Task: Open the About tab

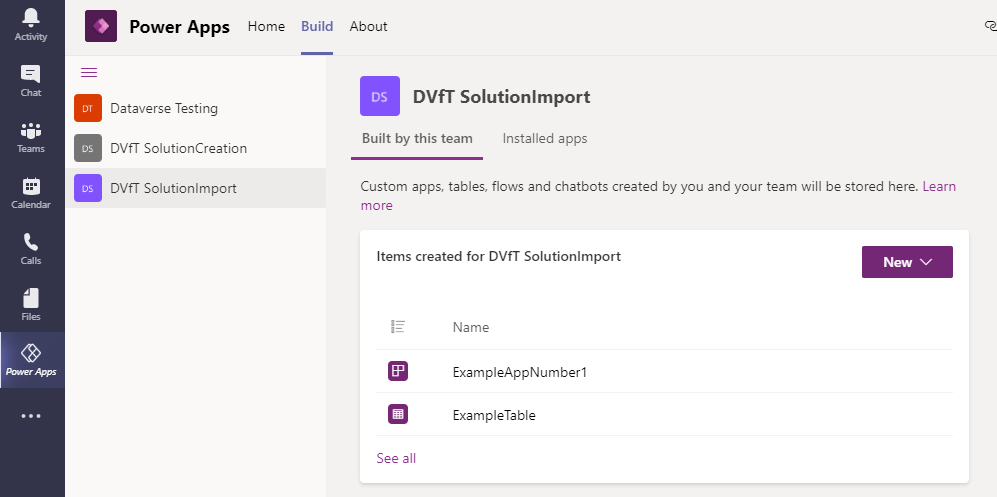Action: 368,26
